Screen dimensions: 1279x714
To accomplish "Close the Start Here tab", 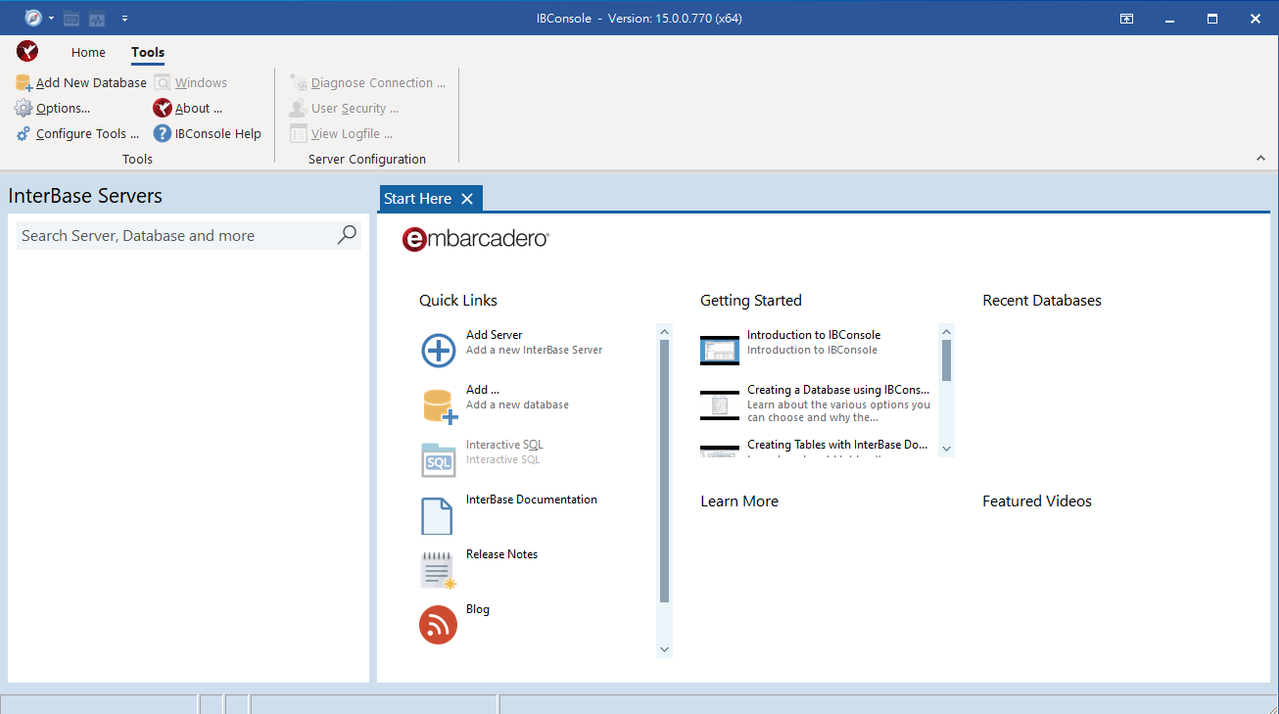I will pyautogui.click(x=467, y=199).
